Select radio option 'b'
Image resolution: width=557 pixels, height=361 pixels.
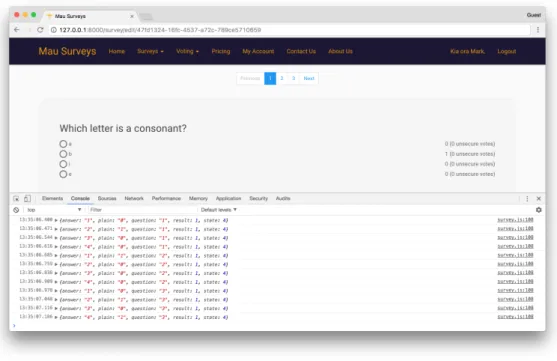click(x=63, y=154)
